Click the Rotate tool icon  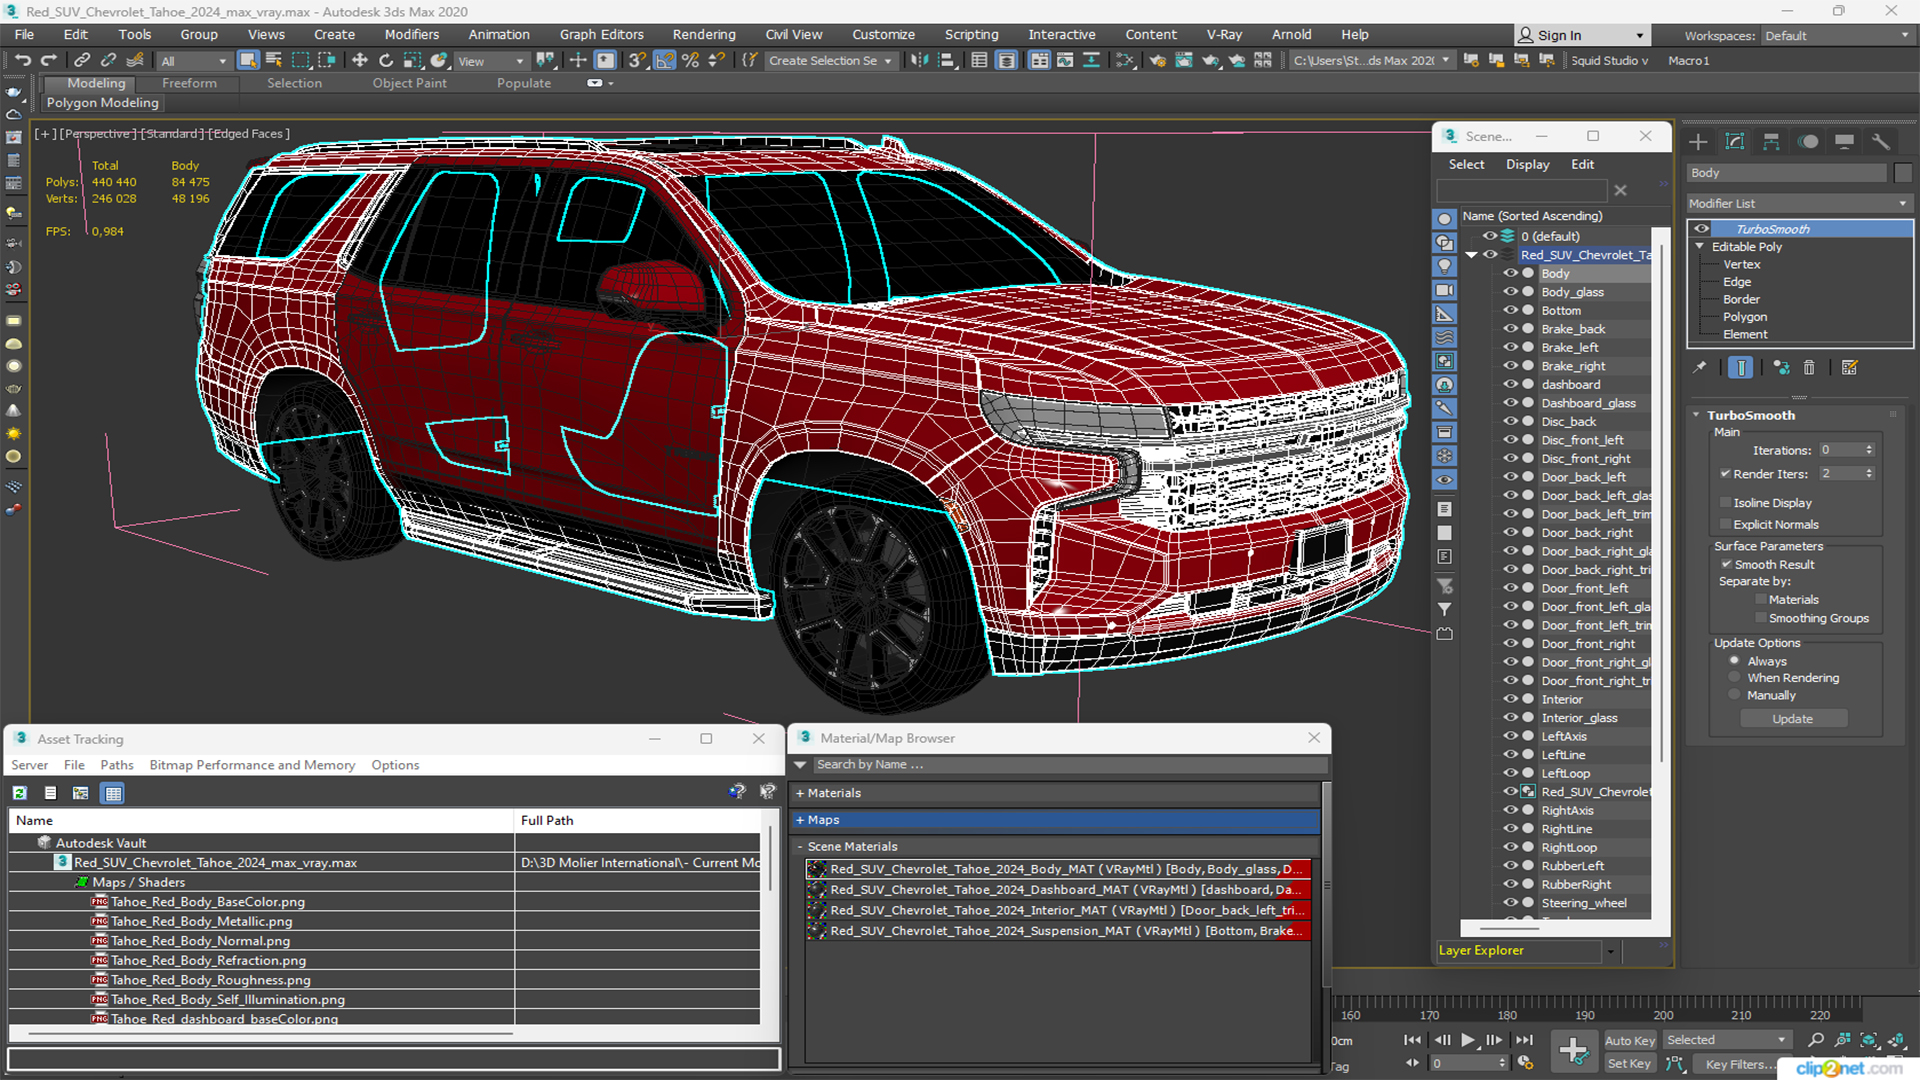tap(386, 61)
